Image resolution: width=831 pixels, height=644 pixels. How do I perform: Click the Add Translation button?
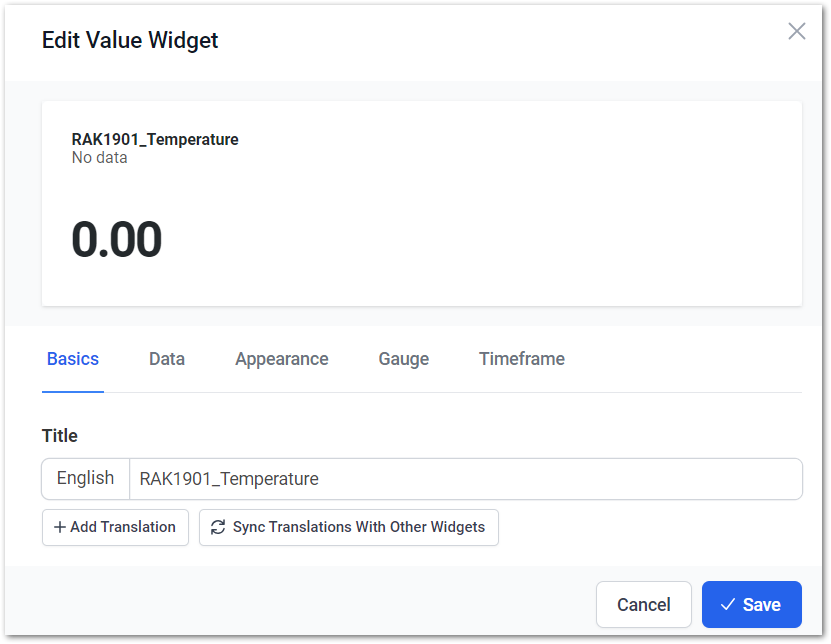115,527
